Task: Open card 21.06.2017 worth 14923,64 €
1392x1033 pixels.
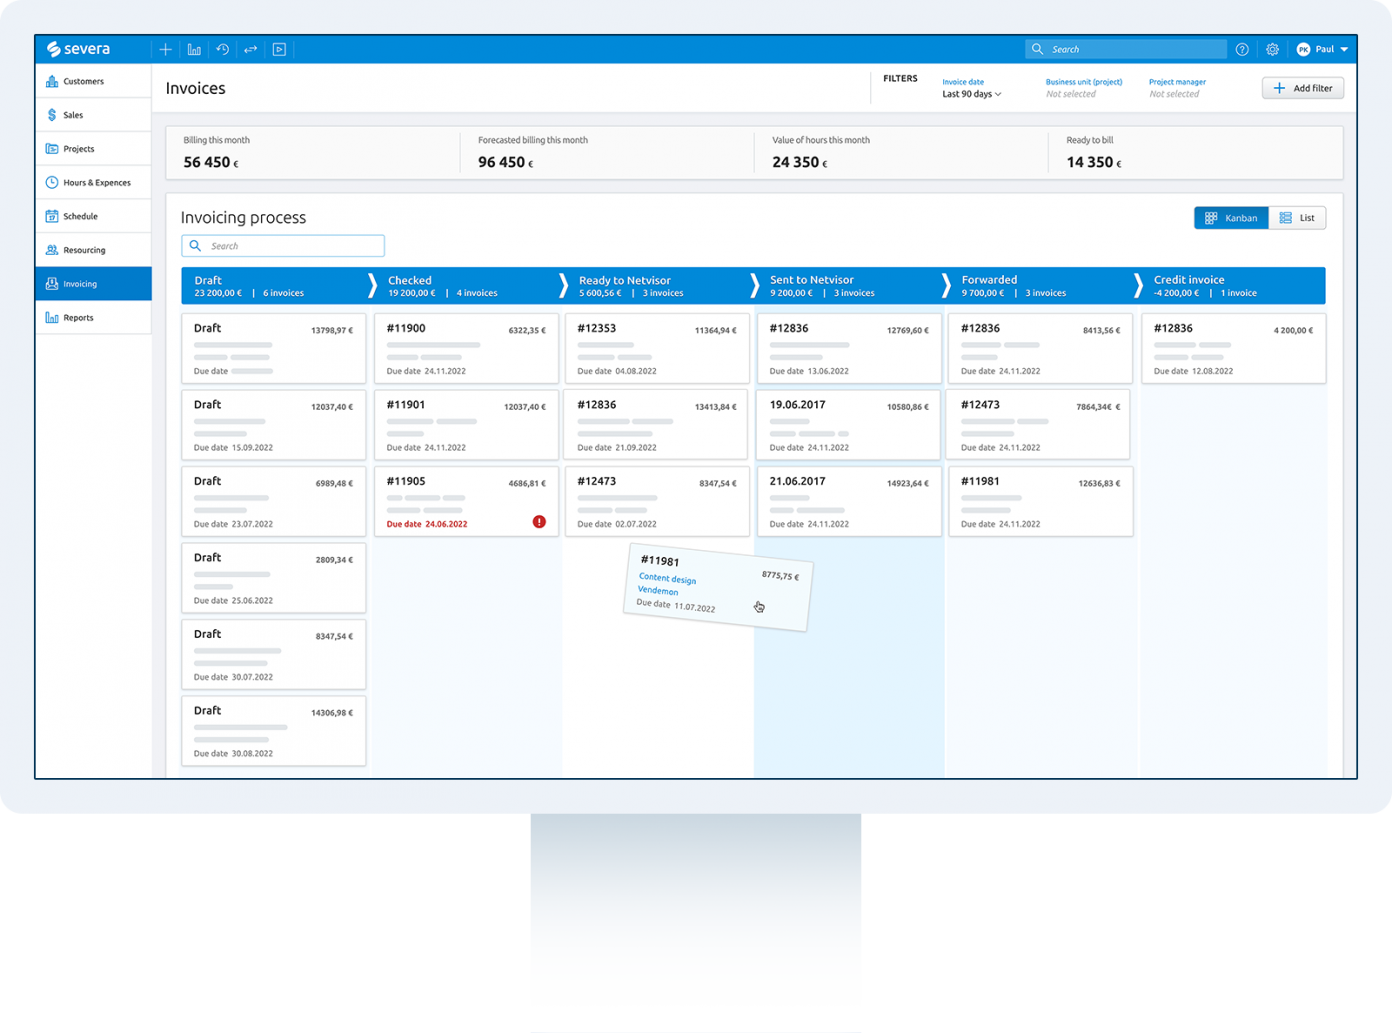Action: 849,502
